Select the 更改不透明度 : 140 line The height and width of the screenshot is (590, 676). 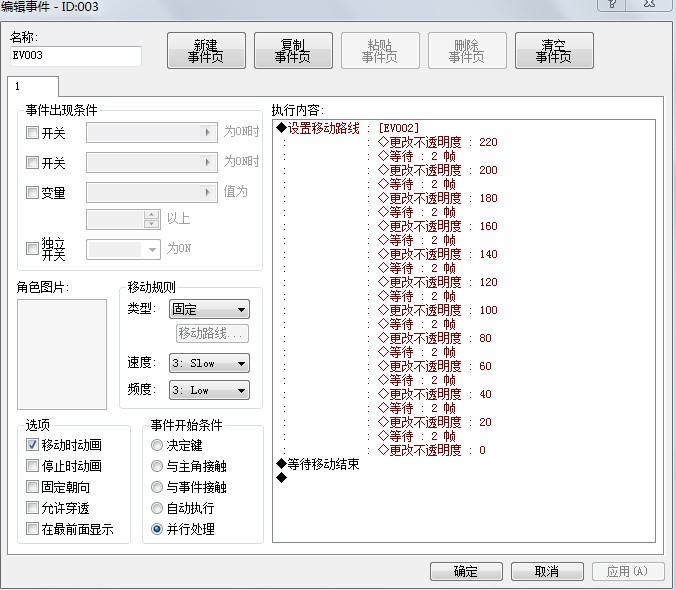click(x=437, y=254)
